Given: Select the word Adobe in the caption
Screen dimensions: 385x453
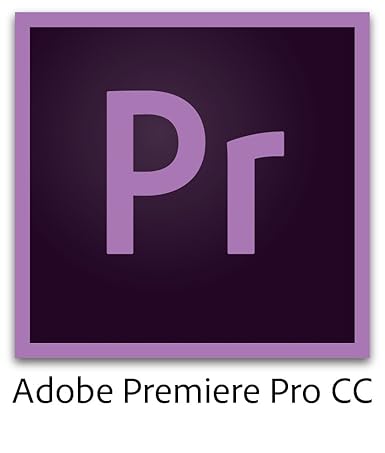Looking at the screenshot, I should [x=63, y=390].
